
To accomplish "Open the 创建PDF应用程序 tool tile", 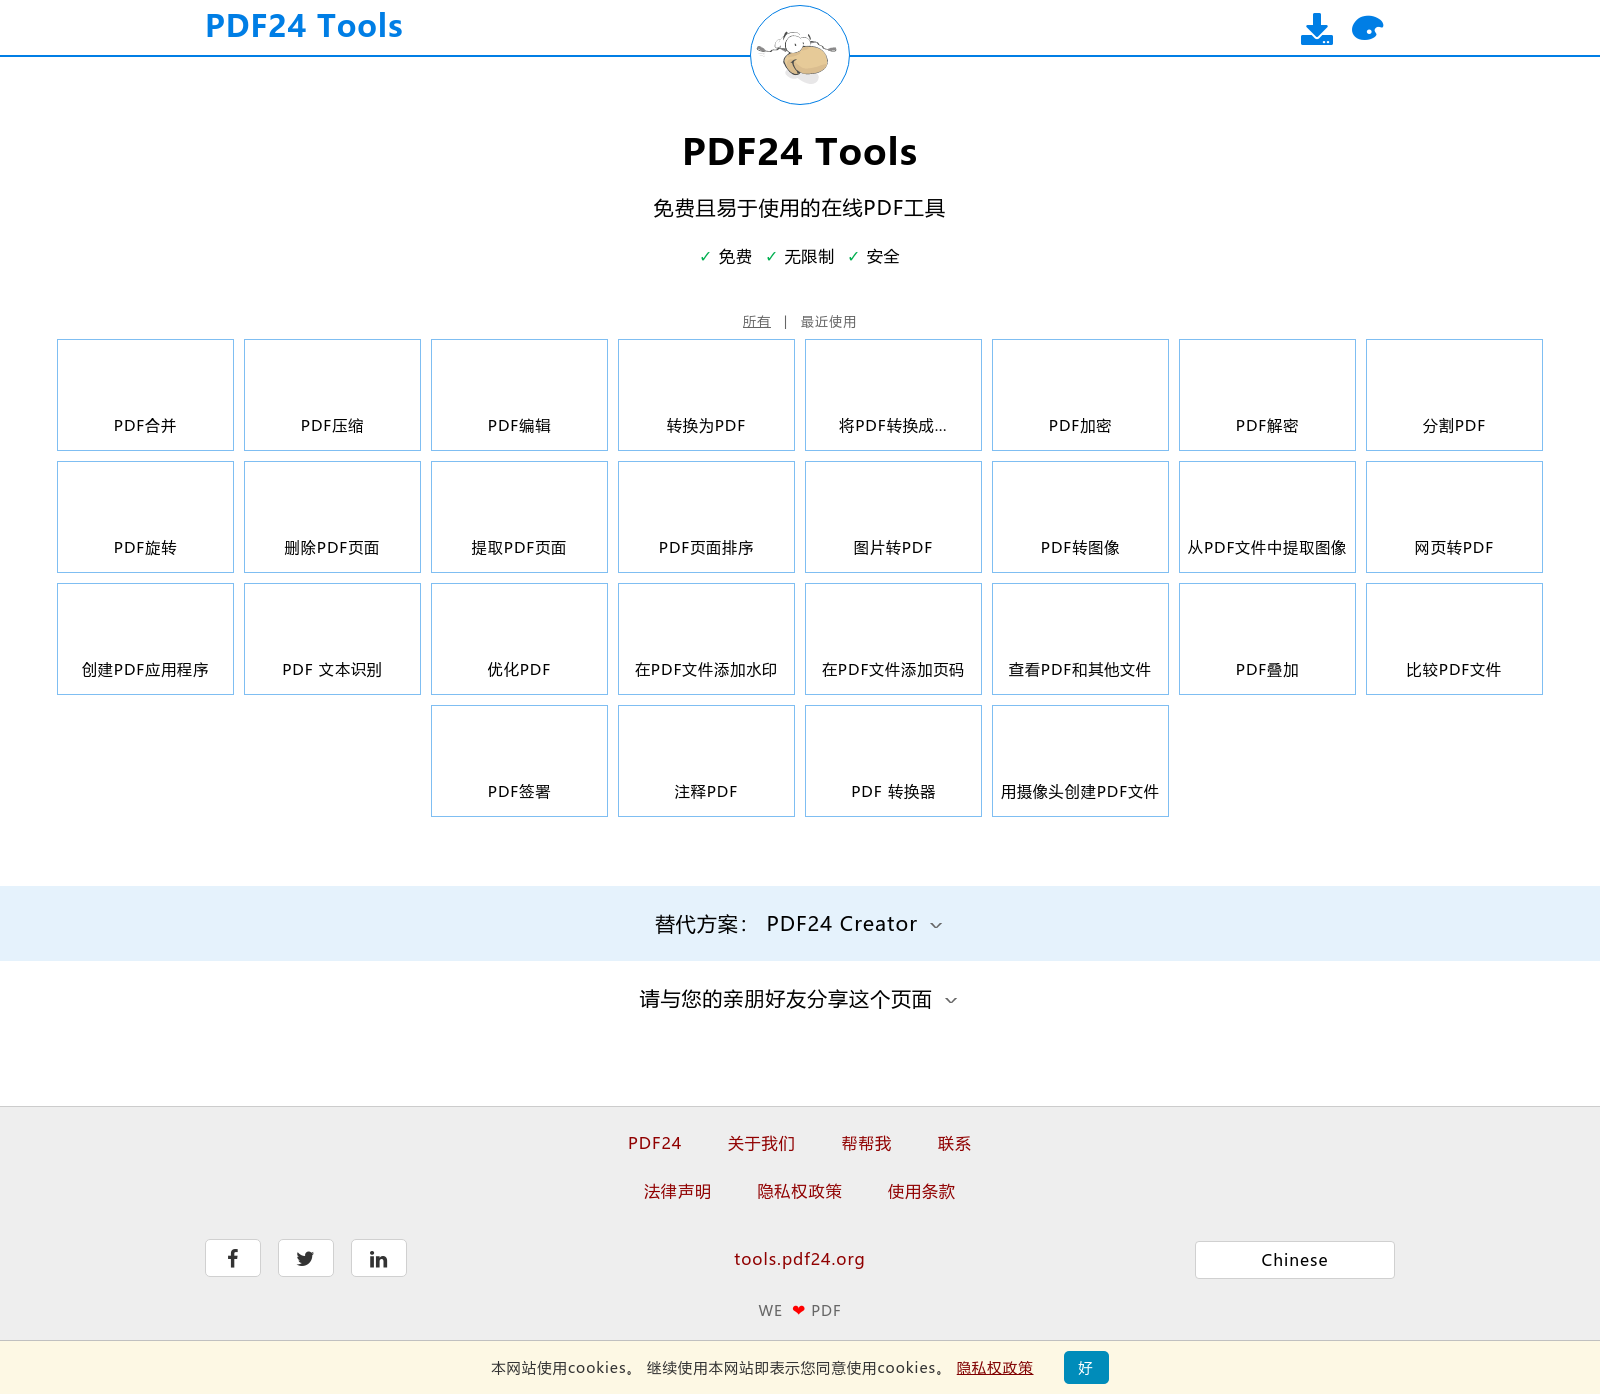I will pos(145,639).
